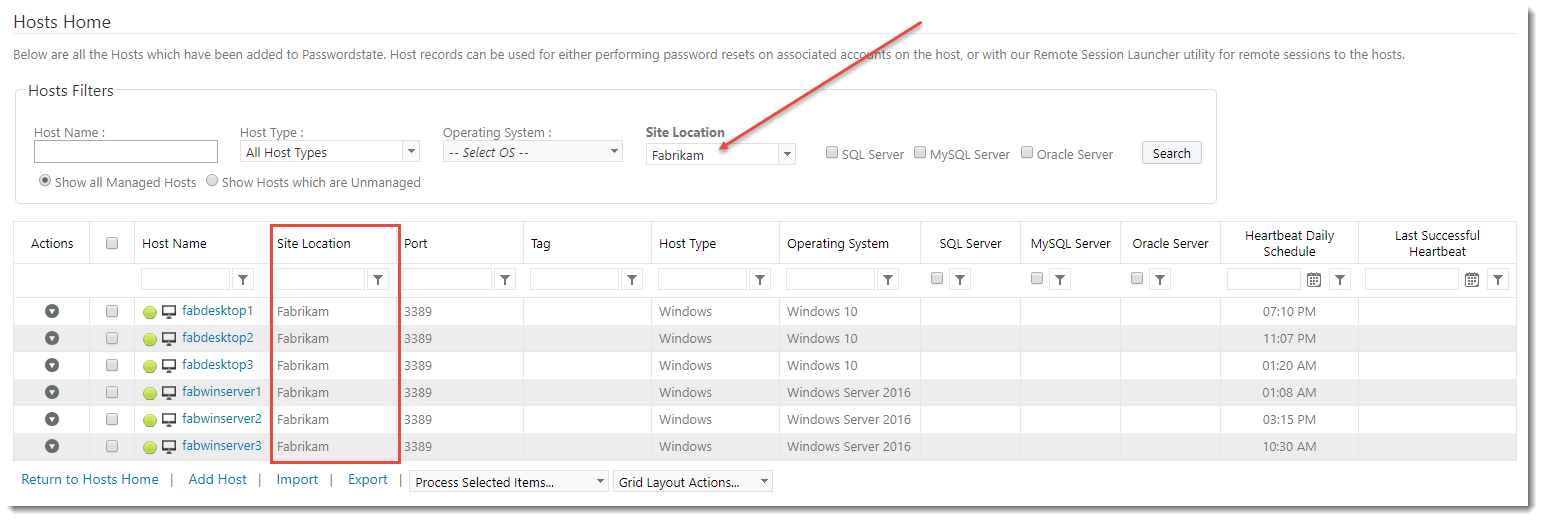
Task: Sort by the Host Type column header
Action: [x=687, y=243]
